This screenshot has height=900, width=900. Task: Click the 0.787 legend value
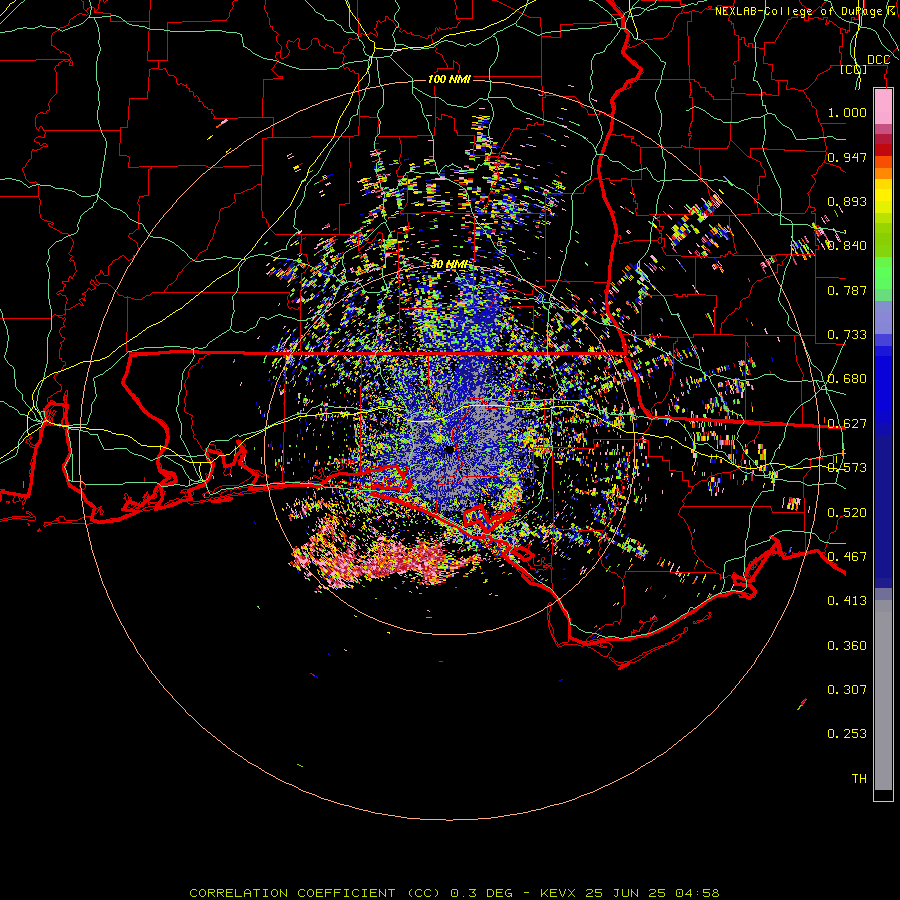847,290
